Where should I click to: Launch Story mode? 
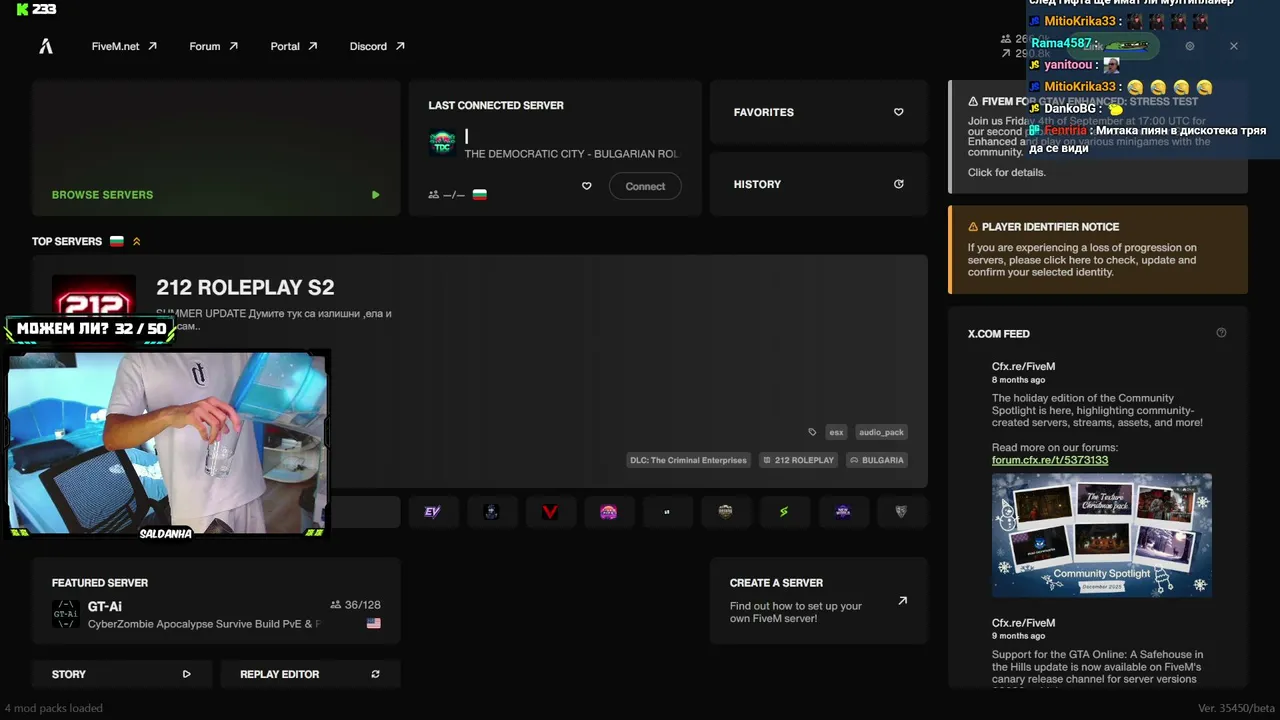pyautogui.click(x=121, y=674)
